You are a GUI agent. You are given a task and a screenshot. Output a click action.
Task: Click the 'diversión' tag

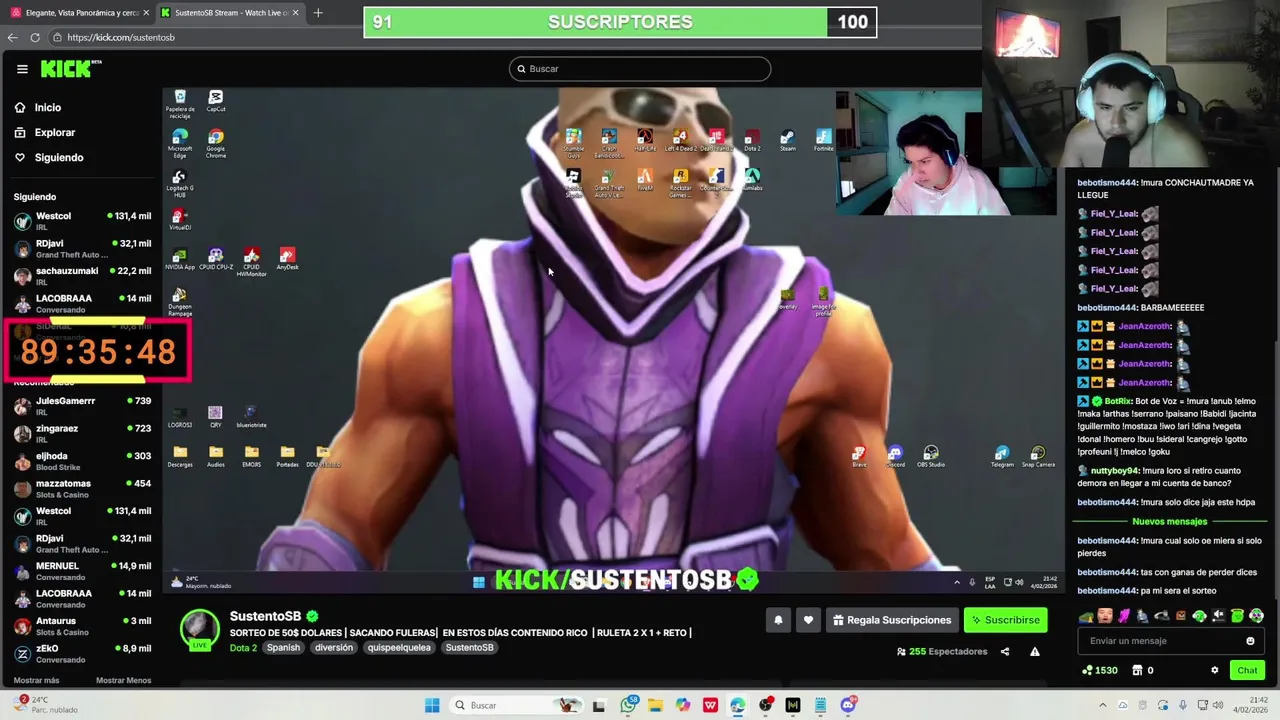pos(334,647)
